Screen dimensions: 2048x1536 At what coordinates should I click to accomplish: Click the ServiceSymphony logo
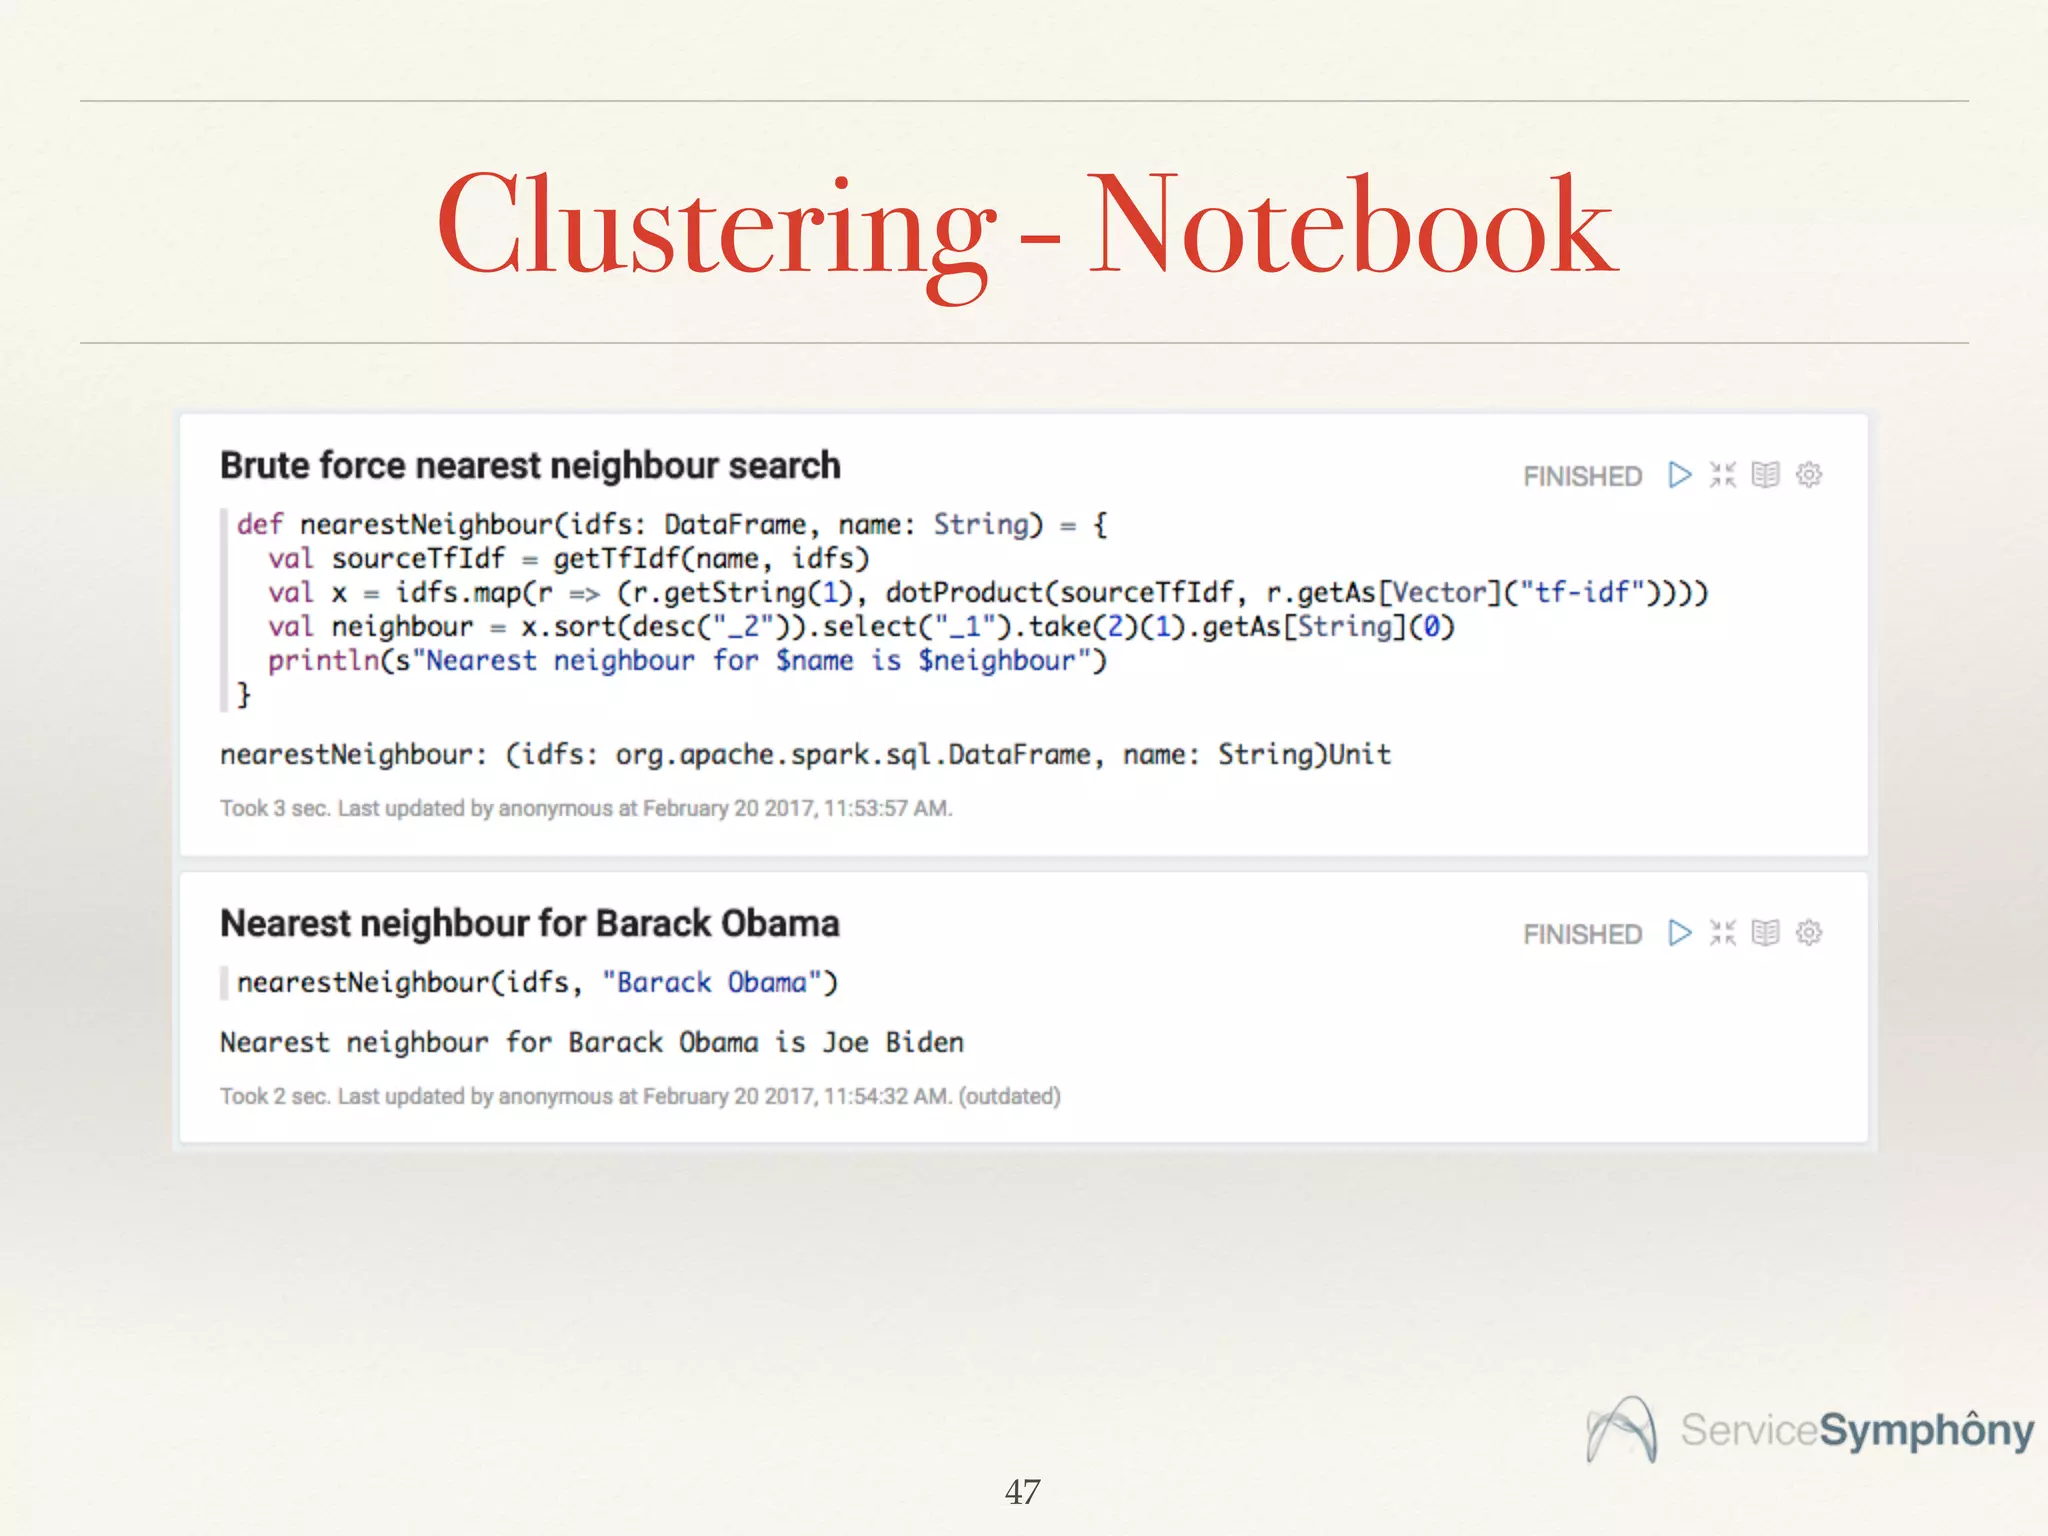coord(1810,1430)
